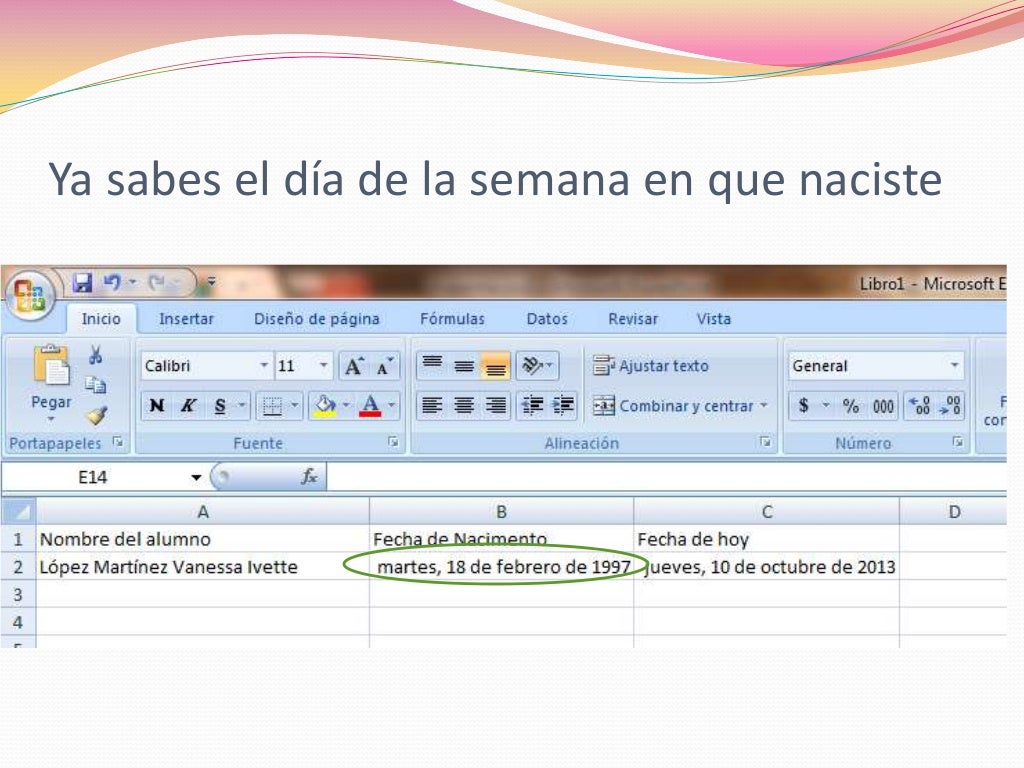Viewport: 1024px width, 768px height.
Task: Increase decimal places
Action: pyautogui.click(x=920, y=406)
